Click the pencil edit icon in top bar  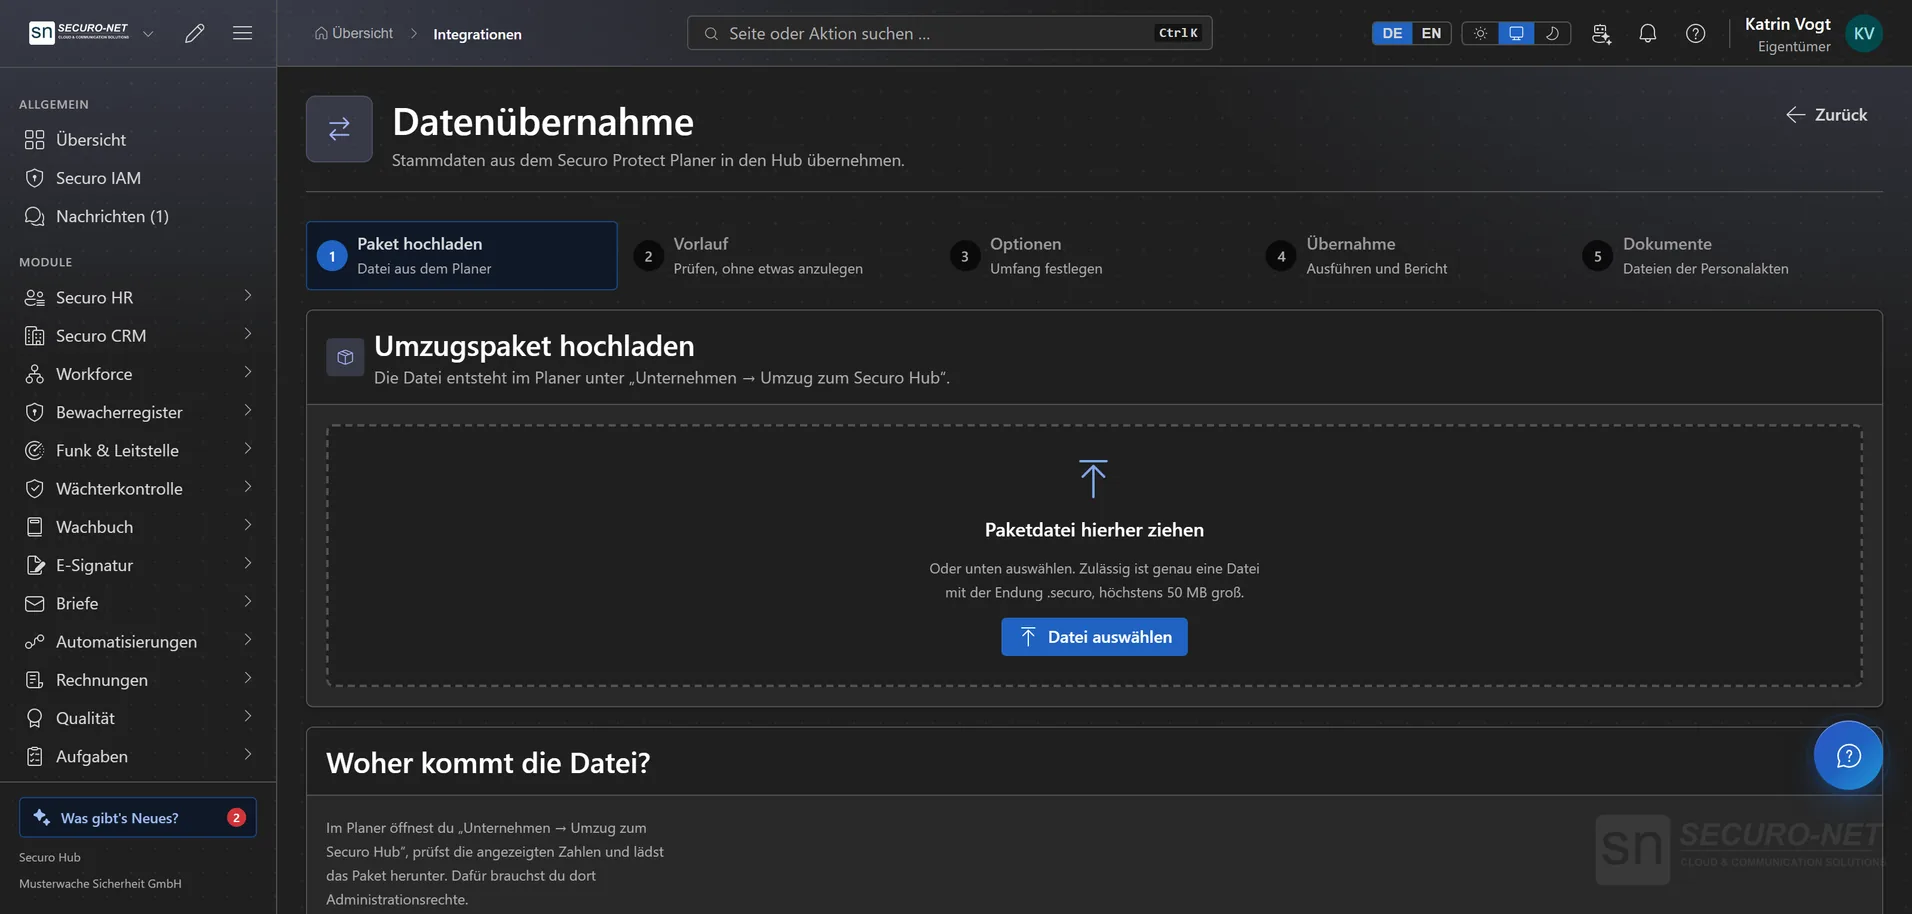[x=195, y=33]
